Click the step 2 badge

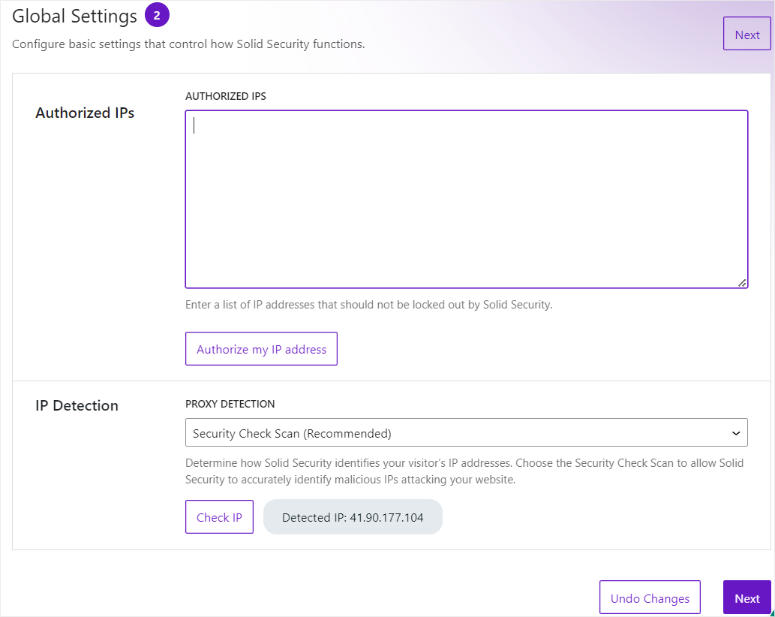click(x=157, y=15)
